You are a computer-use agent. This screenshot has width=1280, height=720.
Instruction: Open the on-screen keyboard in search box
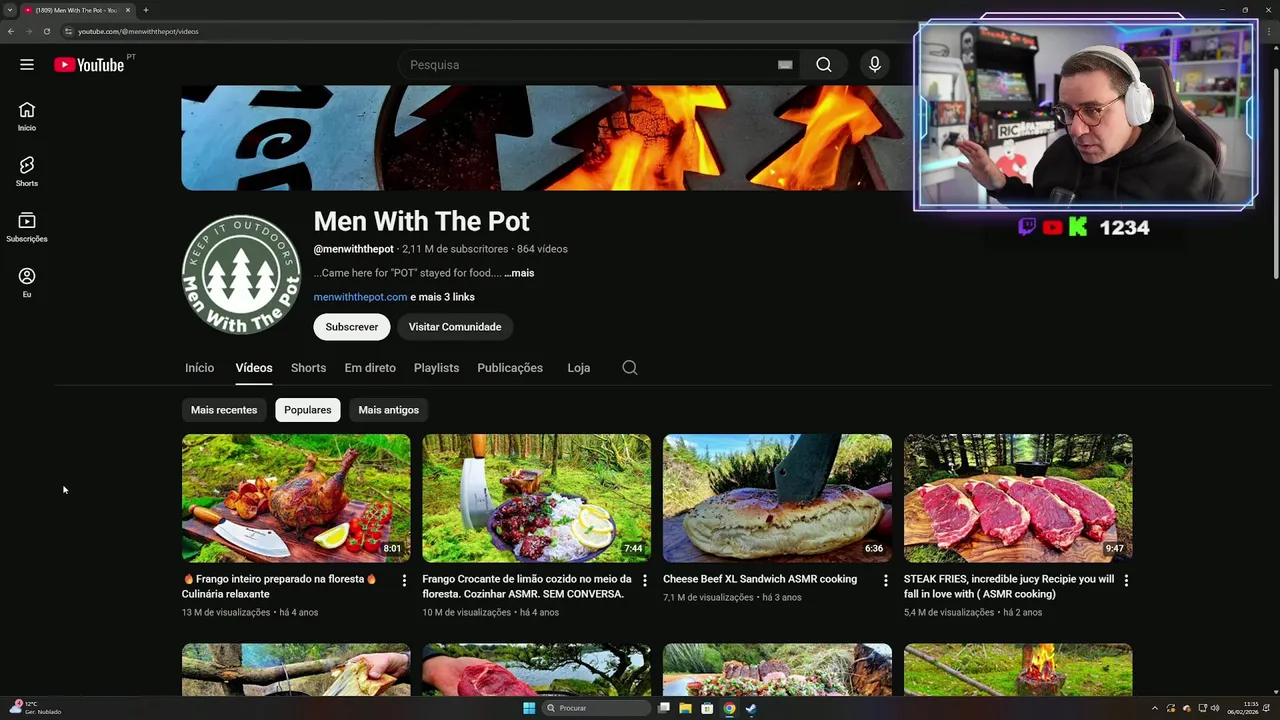pos(785,65)
